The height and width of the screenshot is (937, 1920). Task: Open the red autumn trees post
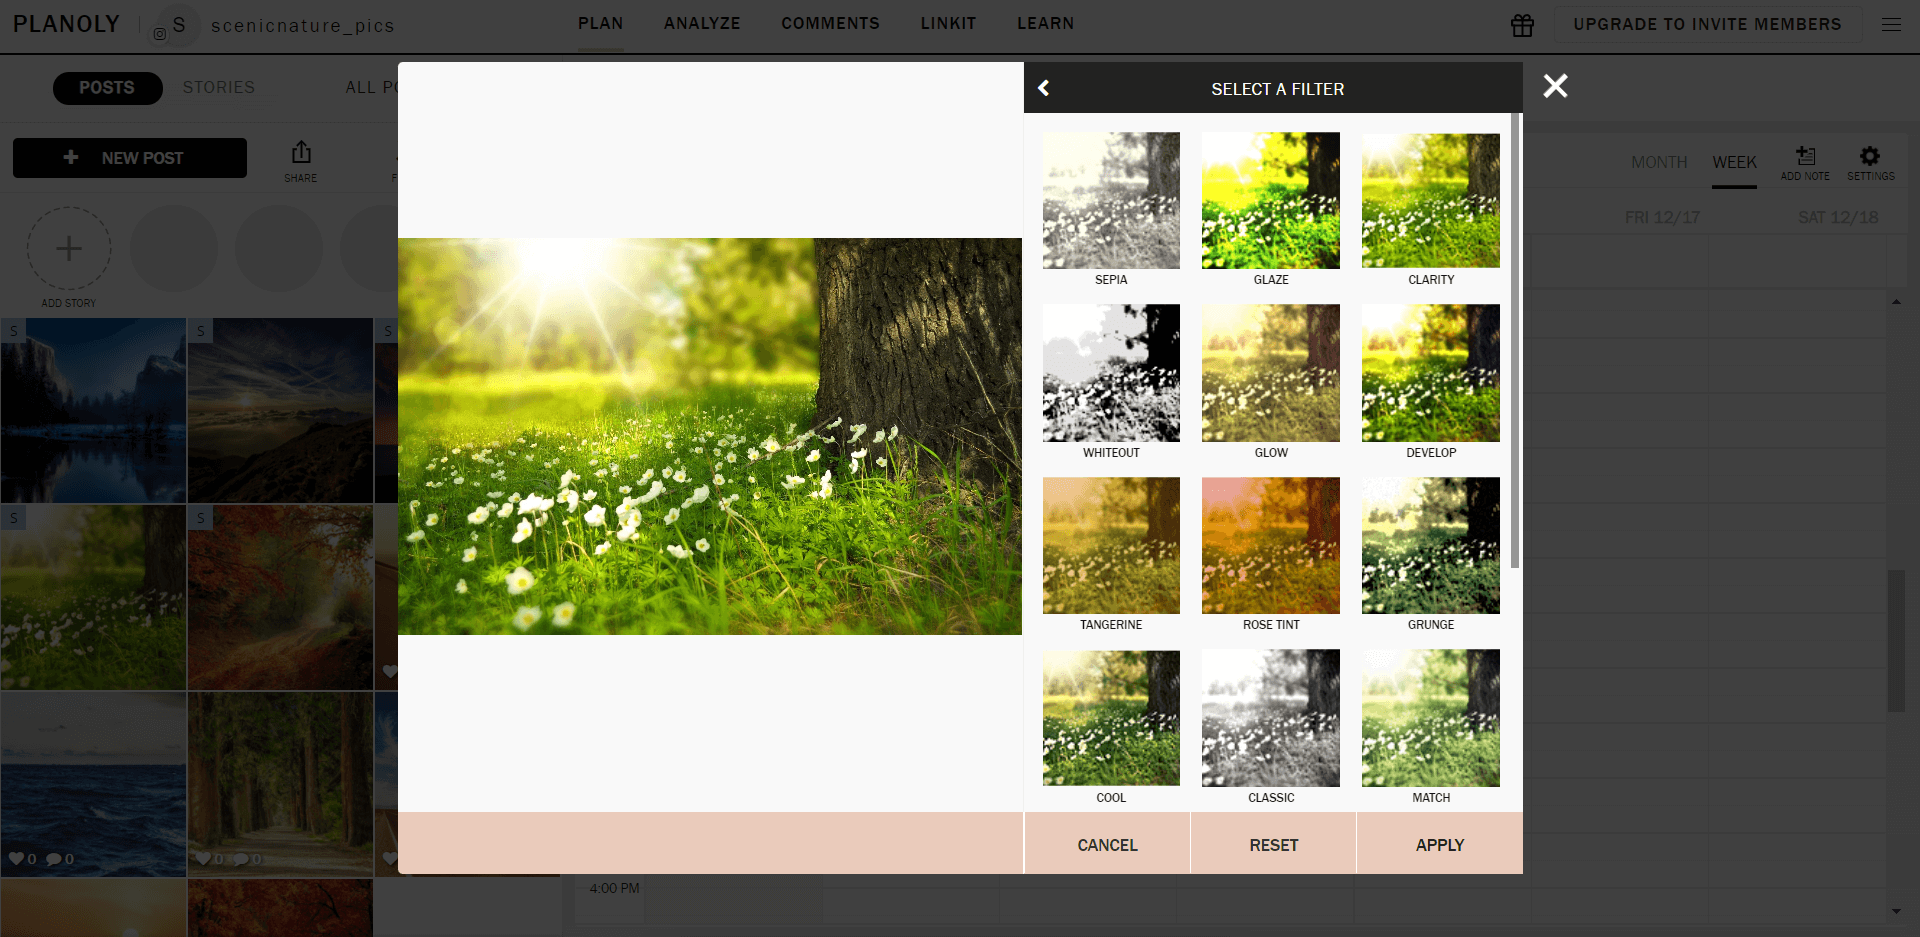(x=280, y=597)
